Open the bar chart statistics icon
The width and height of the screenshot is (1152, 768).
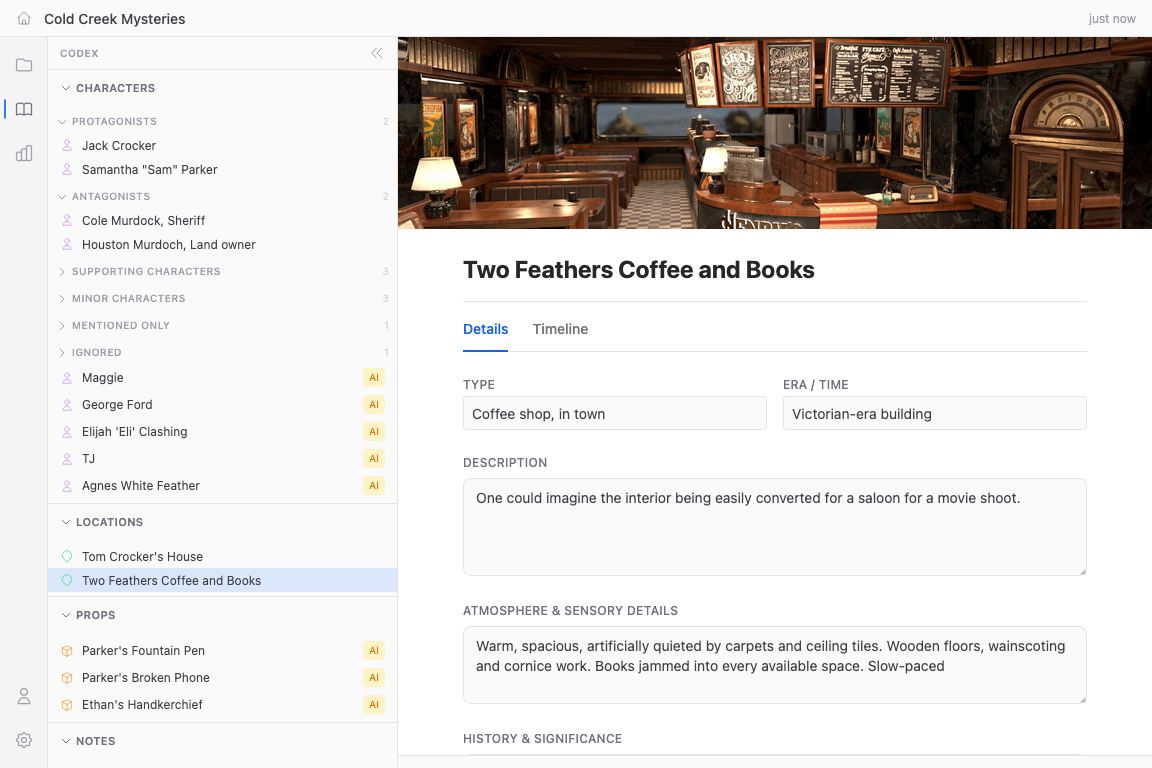(24, 153)
